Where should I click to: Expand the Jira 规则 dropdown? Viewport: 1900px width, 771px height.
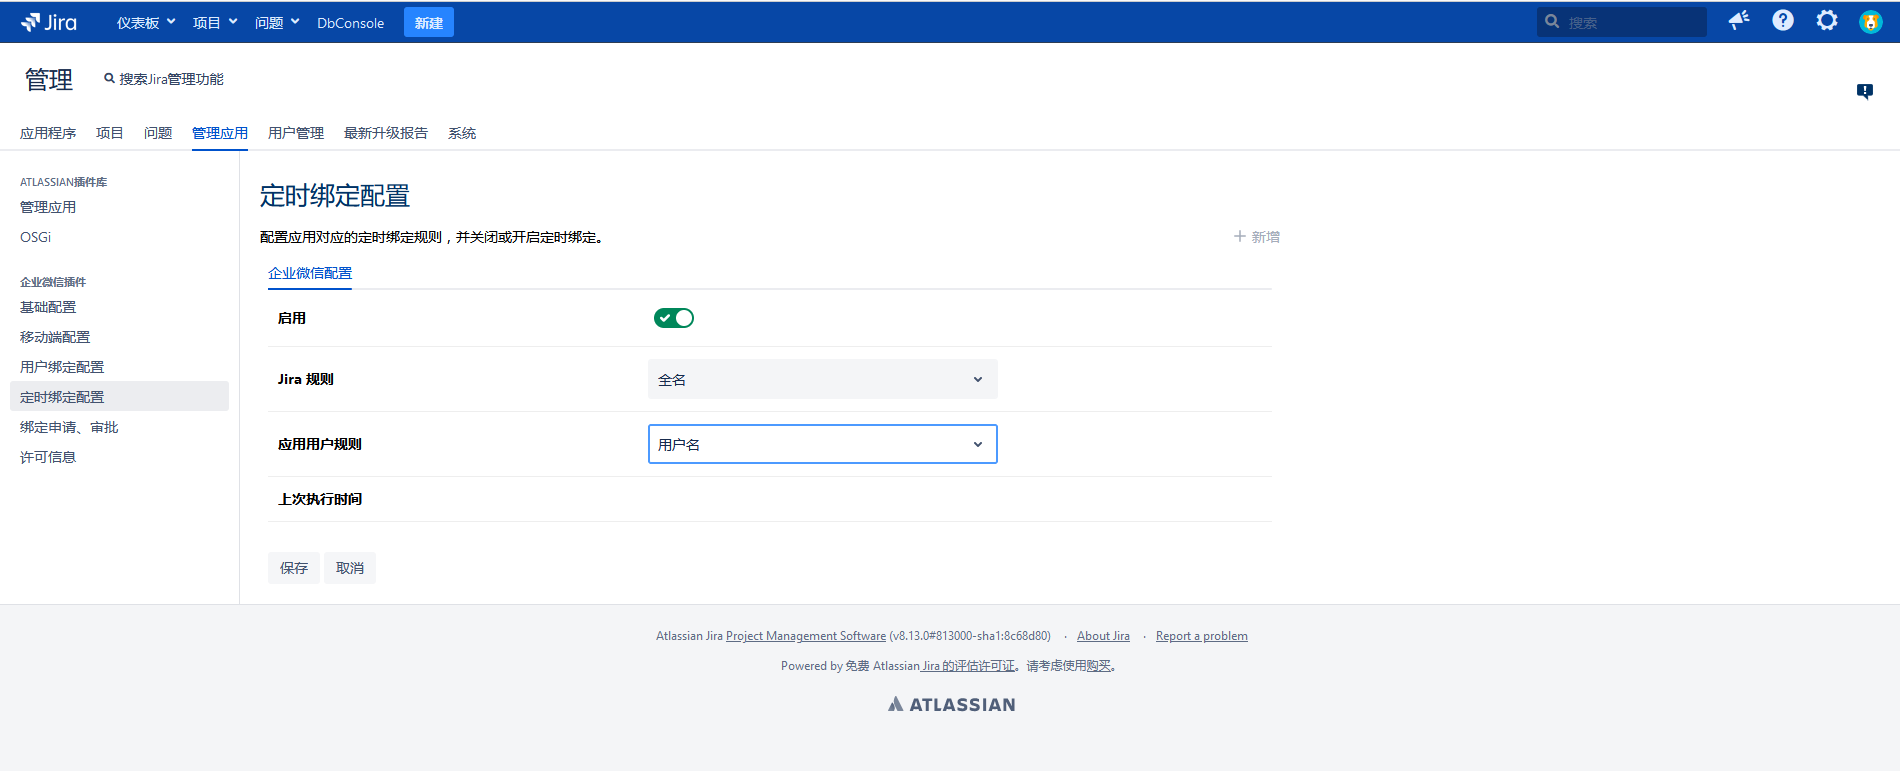click(822, 380)
